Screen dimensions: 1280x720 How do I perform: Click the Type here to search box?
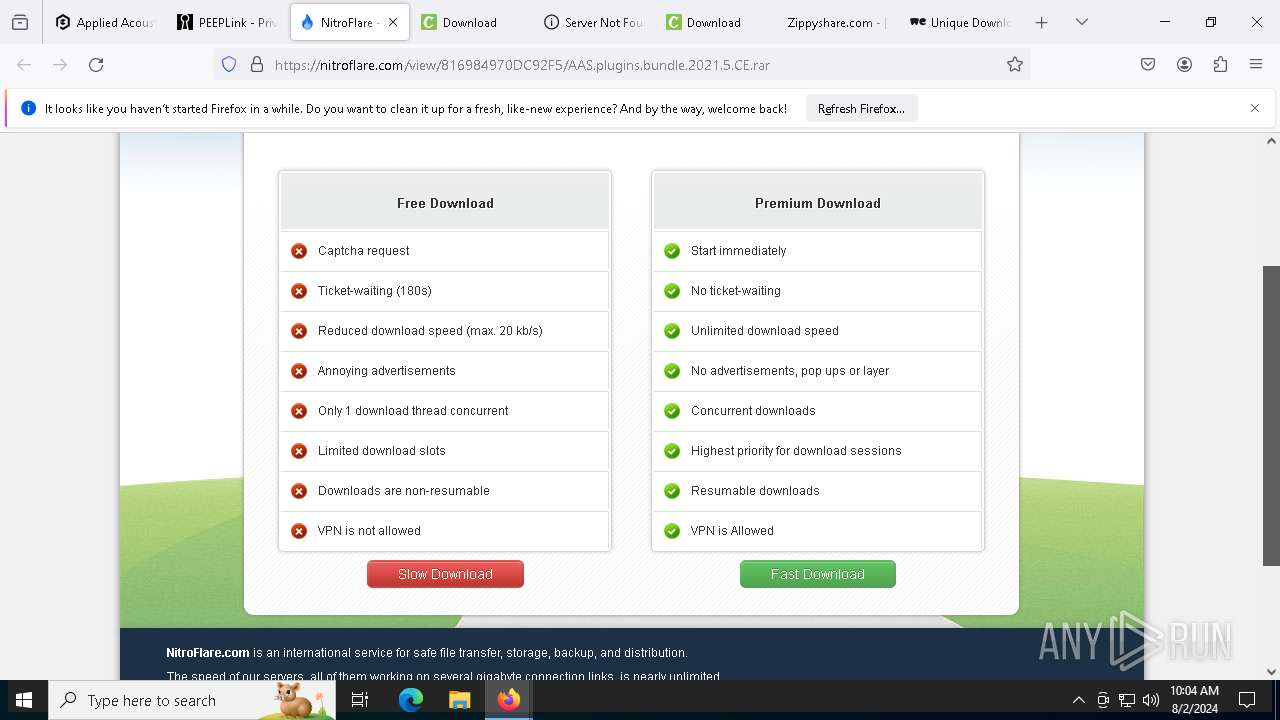tap(190, 700)
